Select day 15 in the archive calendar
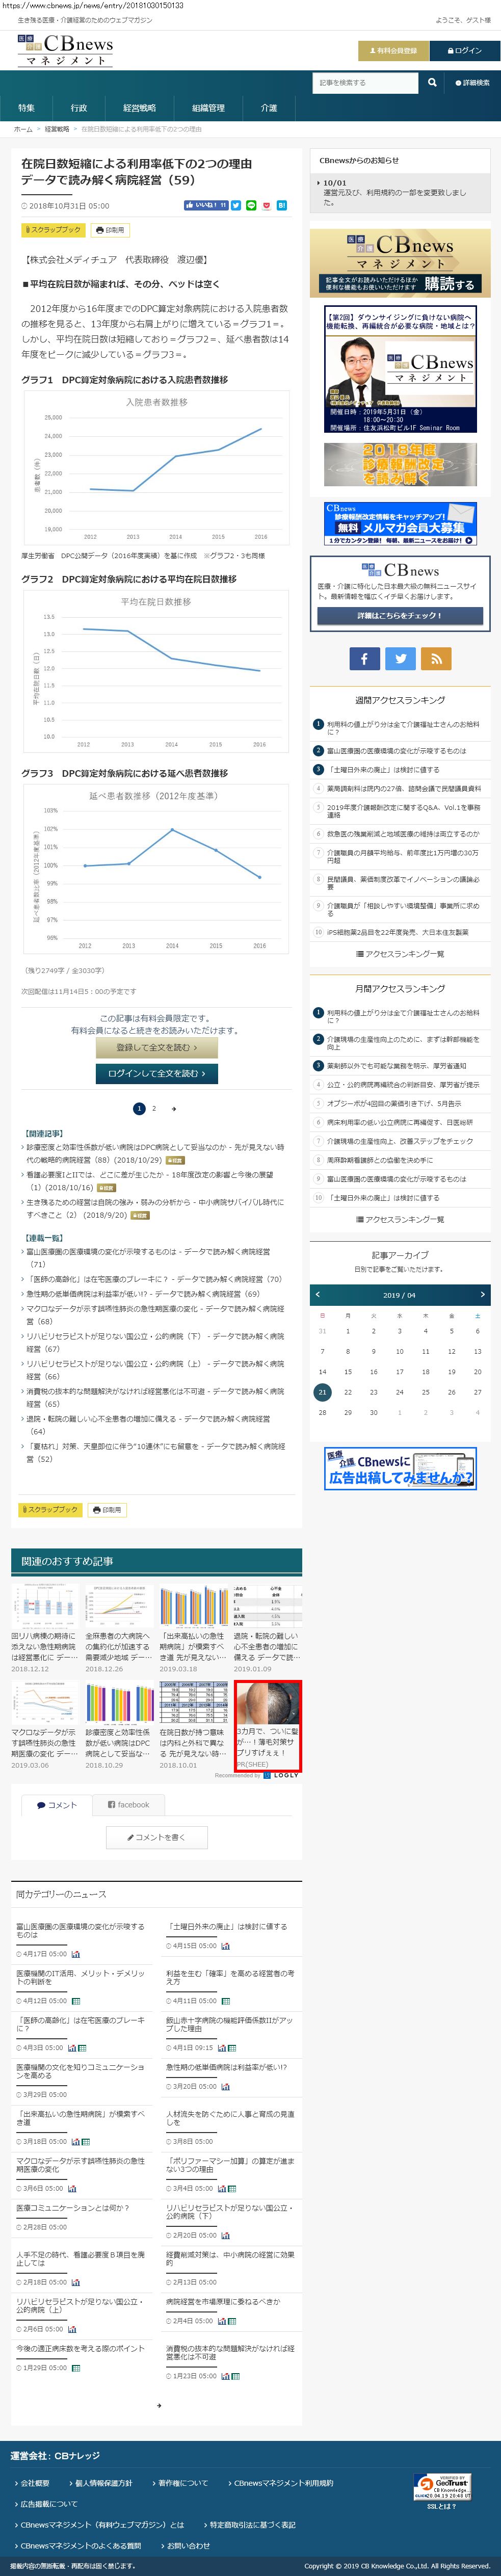 [x=348, y=1371]
